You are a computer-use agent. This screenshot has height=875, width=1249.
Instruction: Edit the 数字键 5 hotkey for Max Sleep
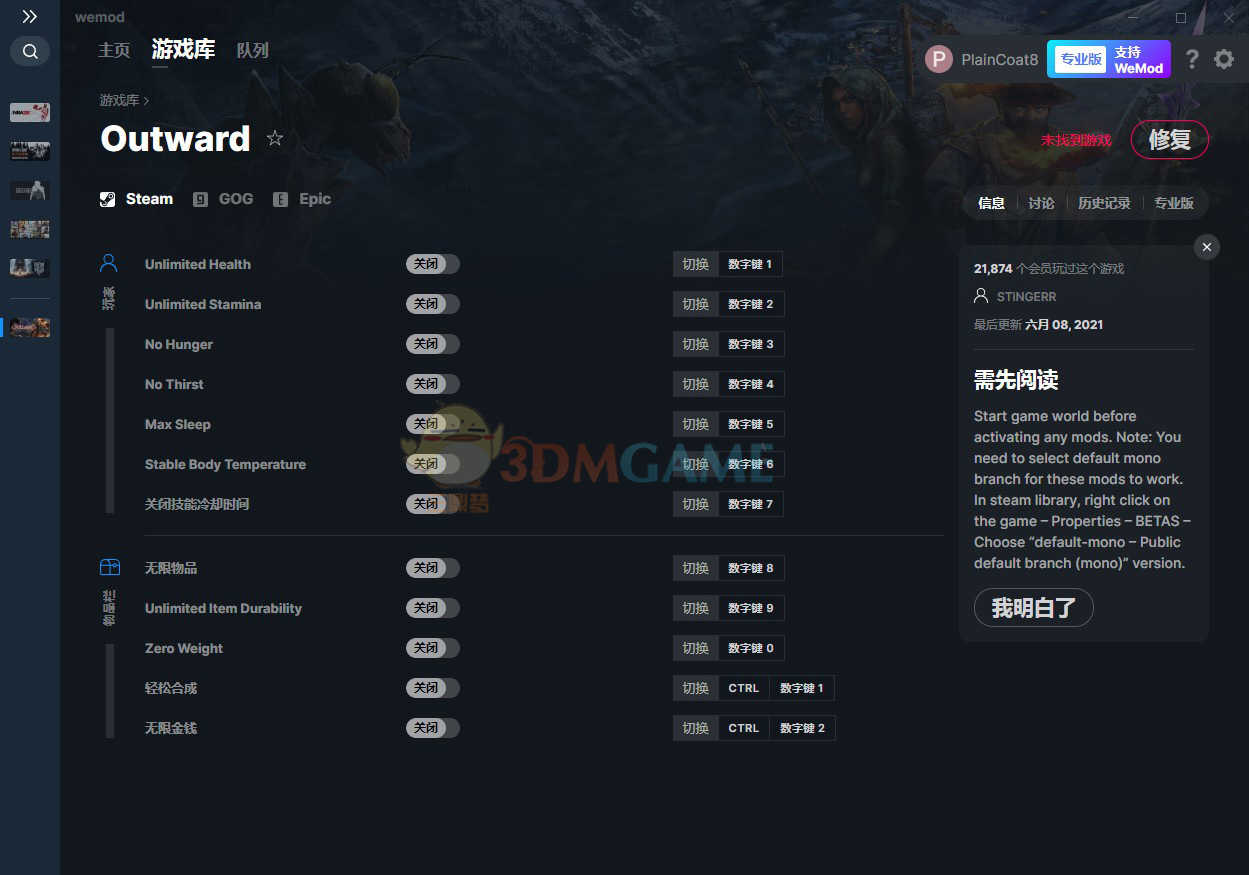[x=750, y=424]
